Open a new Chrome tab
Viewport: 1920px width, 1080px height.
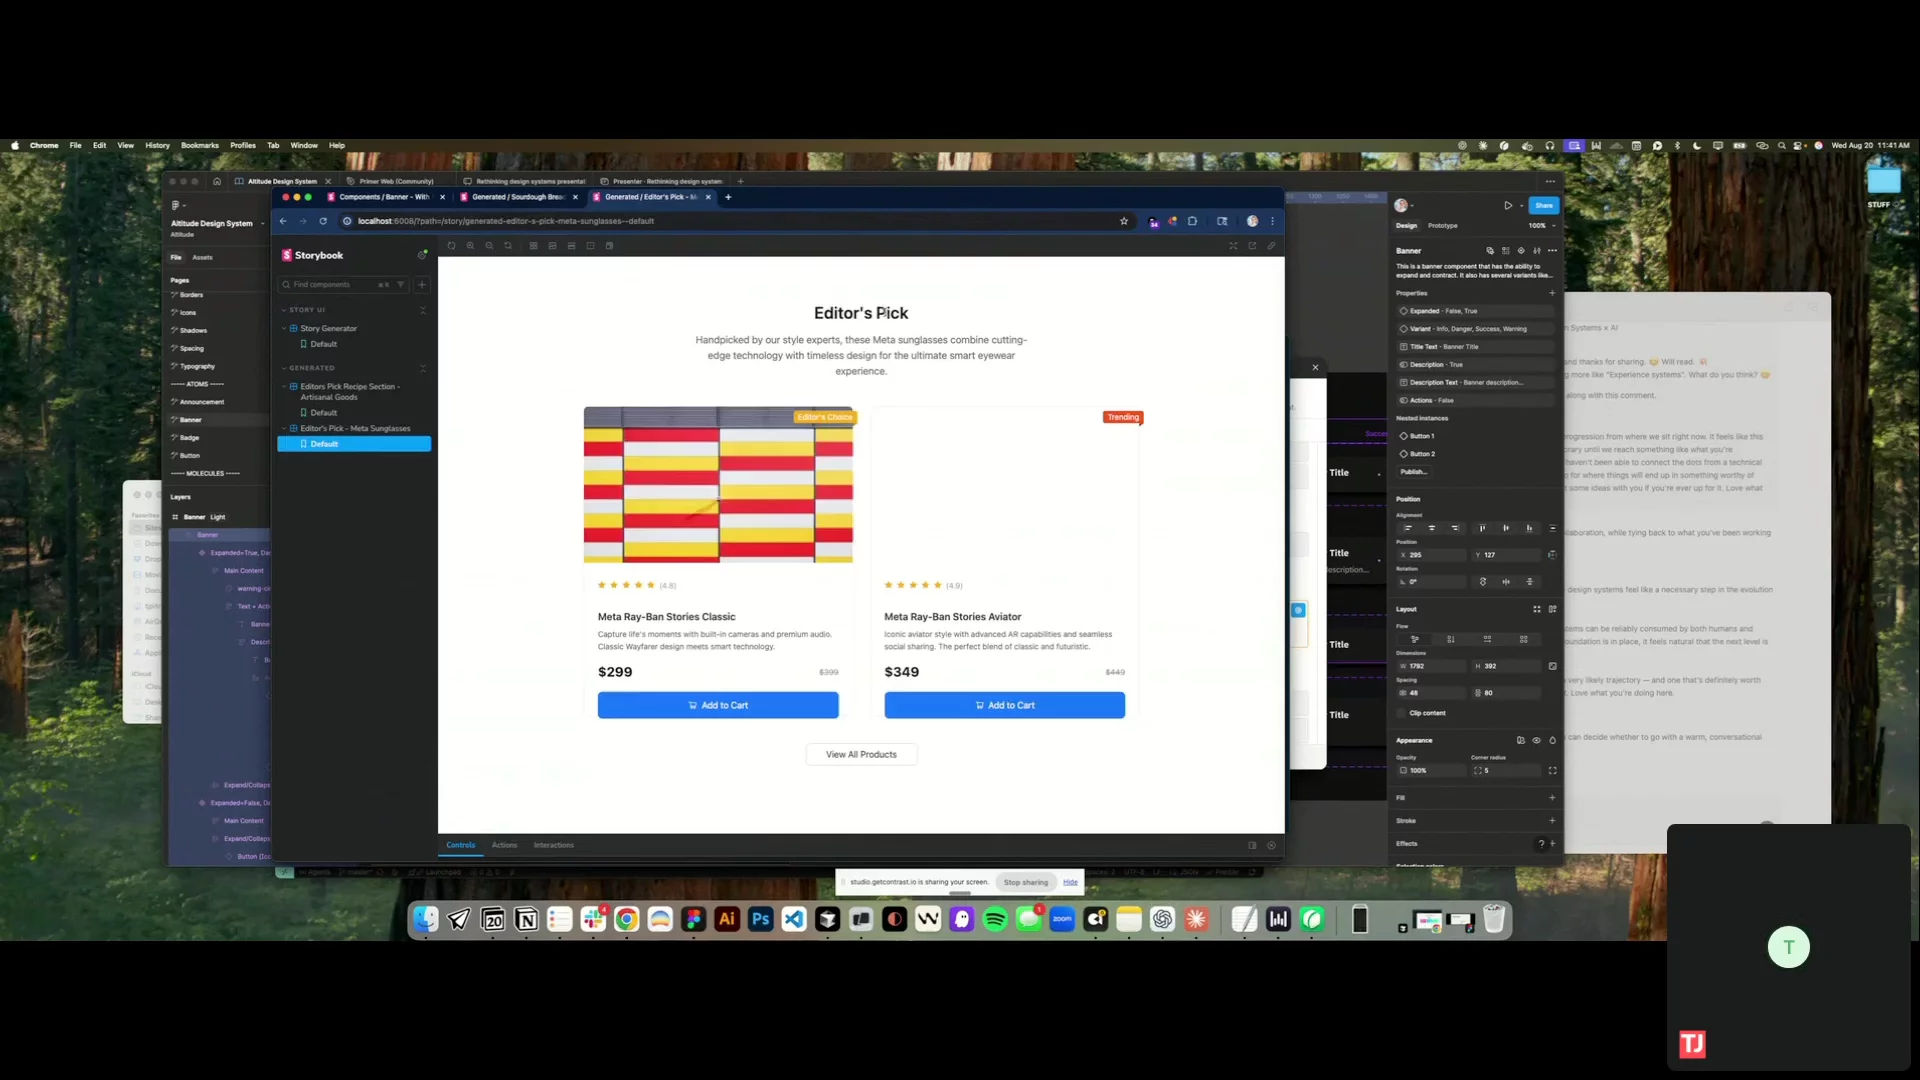point(728,197)
